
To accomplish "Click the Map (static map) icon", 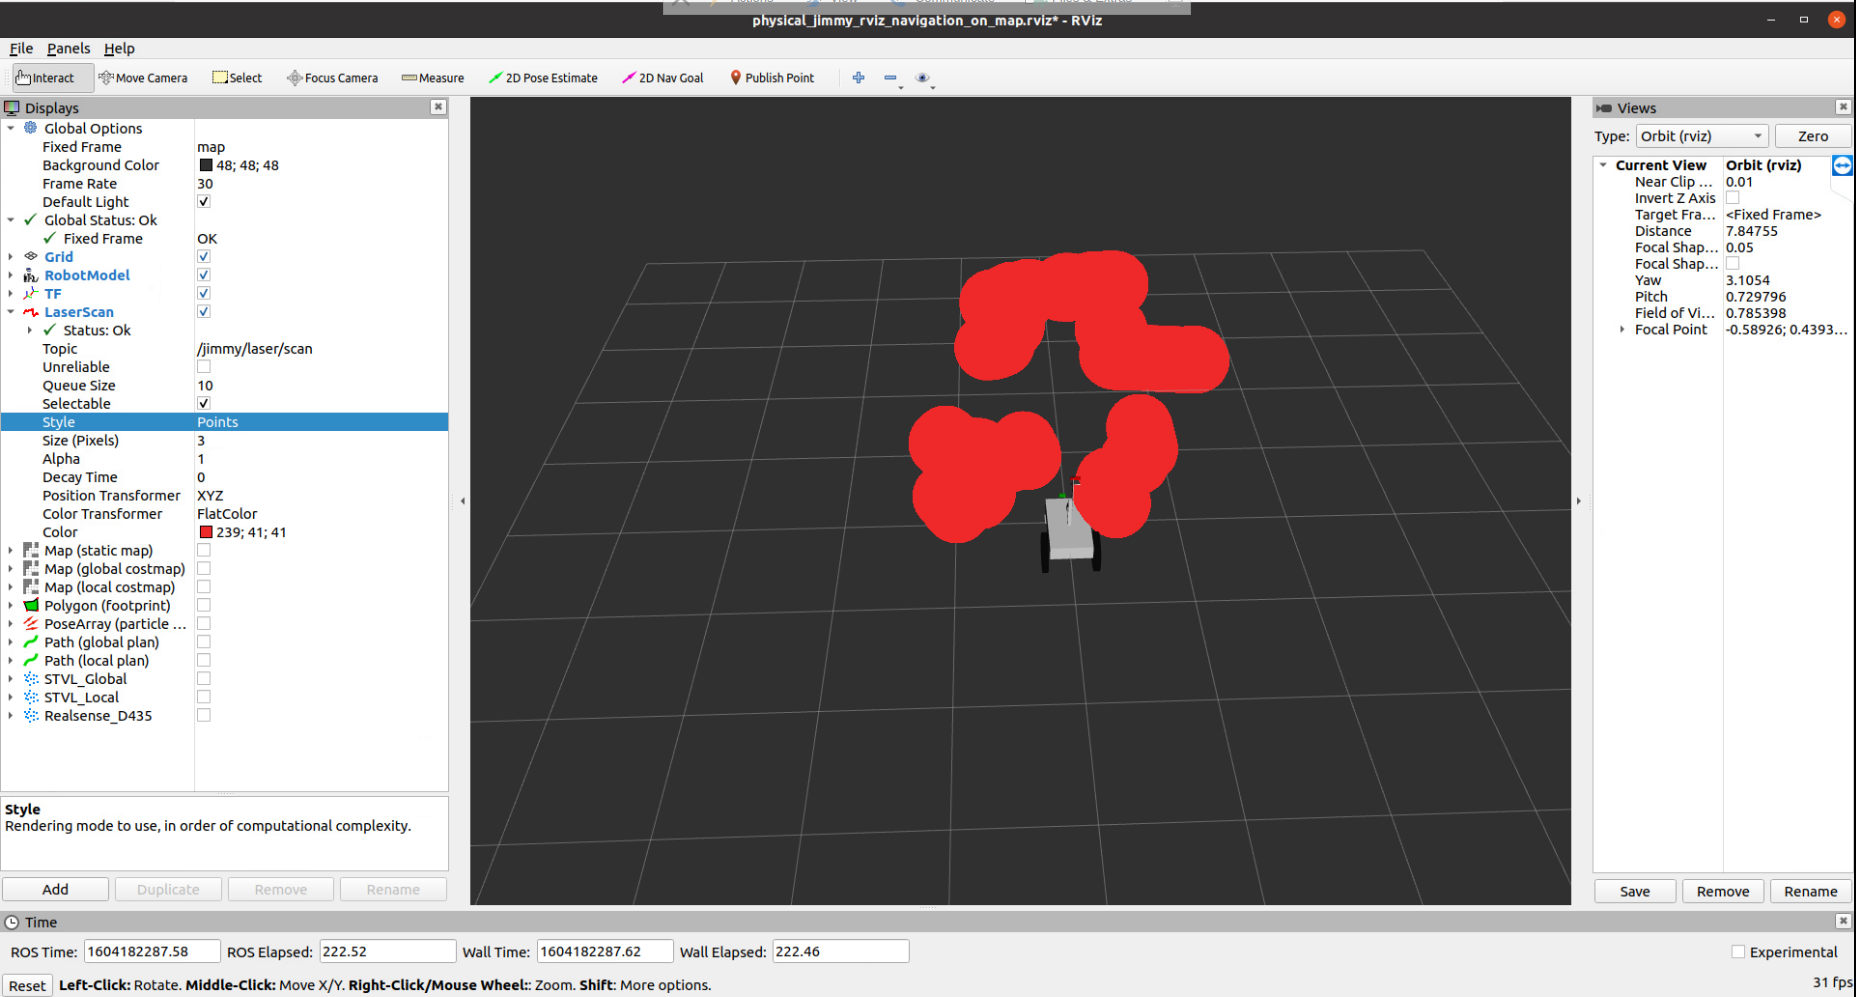I will [x=31, y=551].
